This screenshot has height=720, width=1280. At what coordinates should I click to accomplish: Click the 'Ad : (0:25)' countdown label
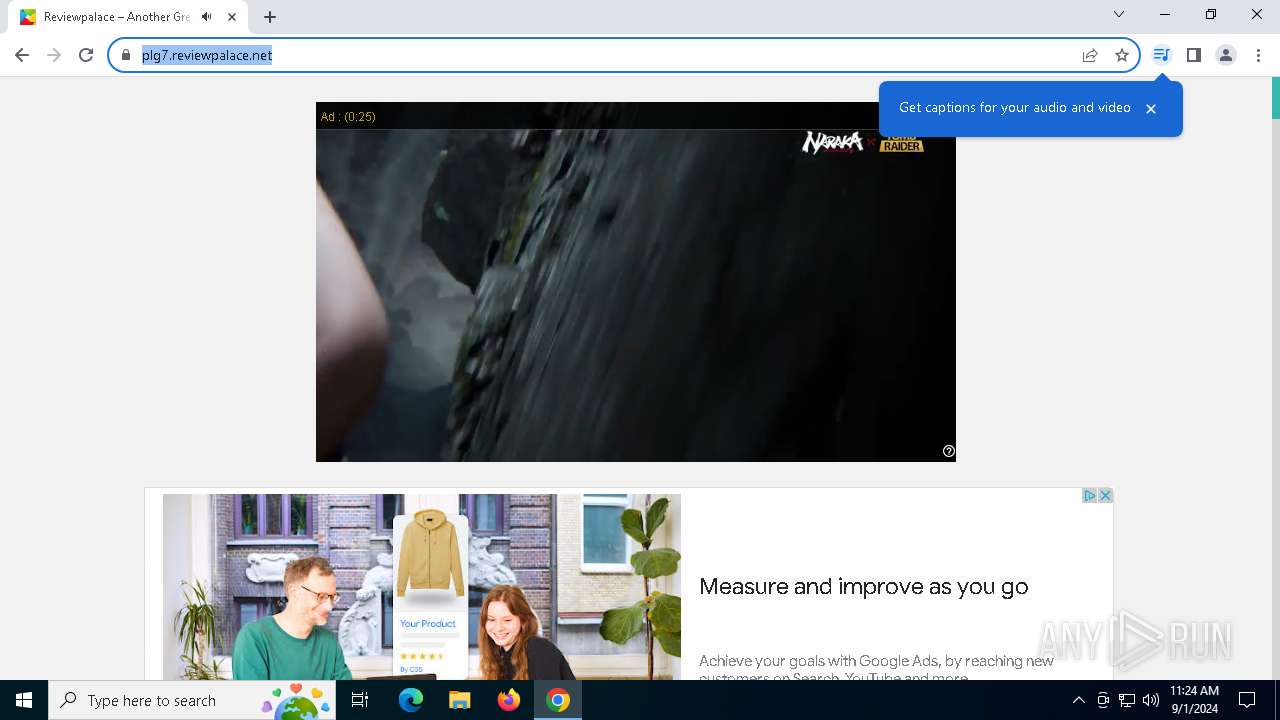[348, 117]
